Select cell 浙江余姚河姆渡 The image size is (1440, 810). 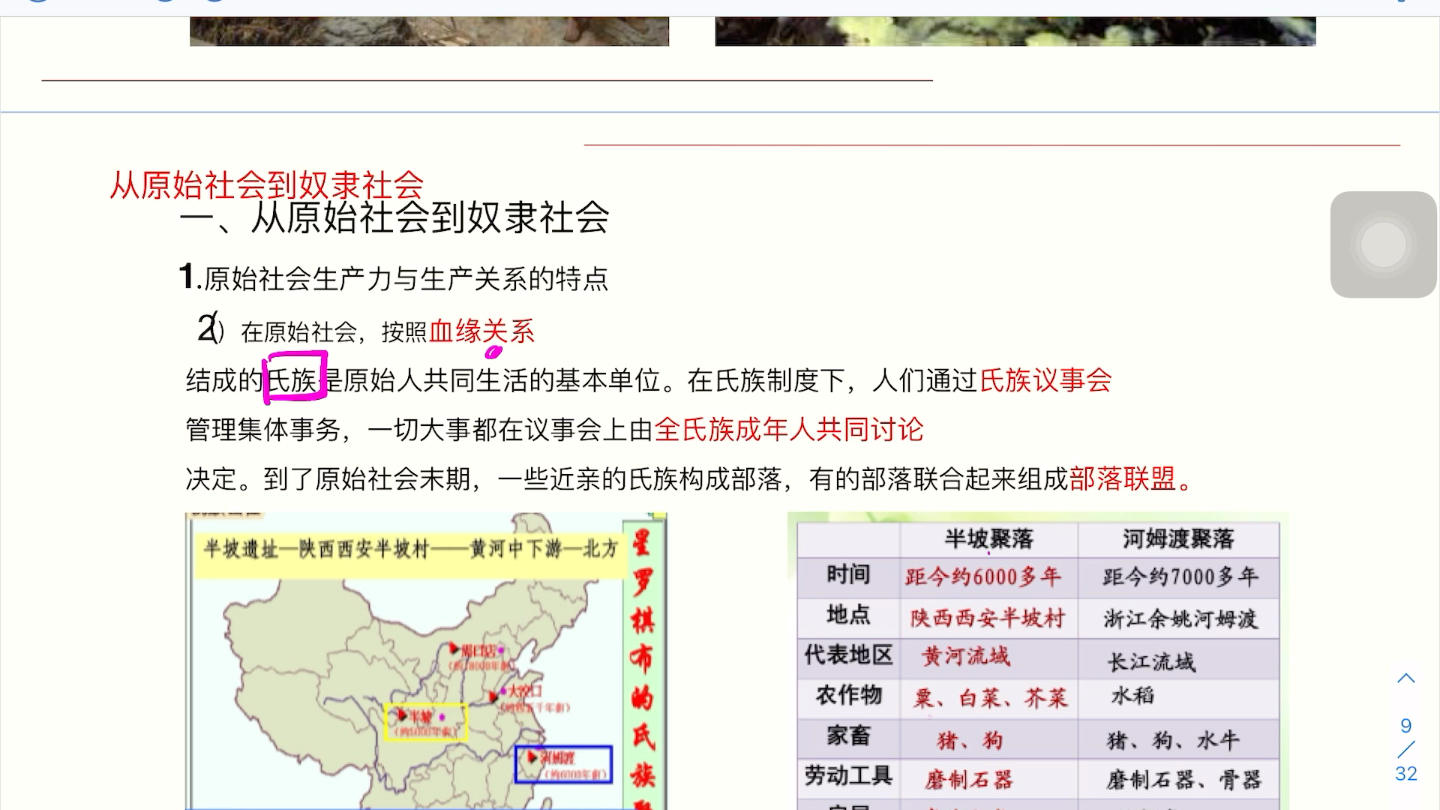click(x=1181, y=619)
